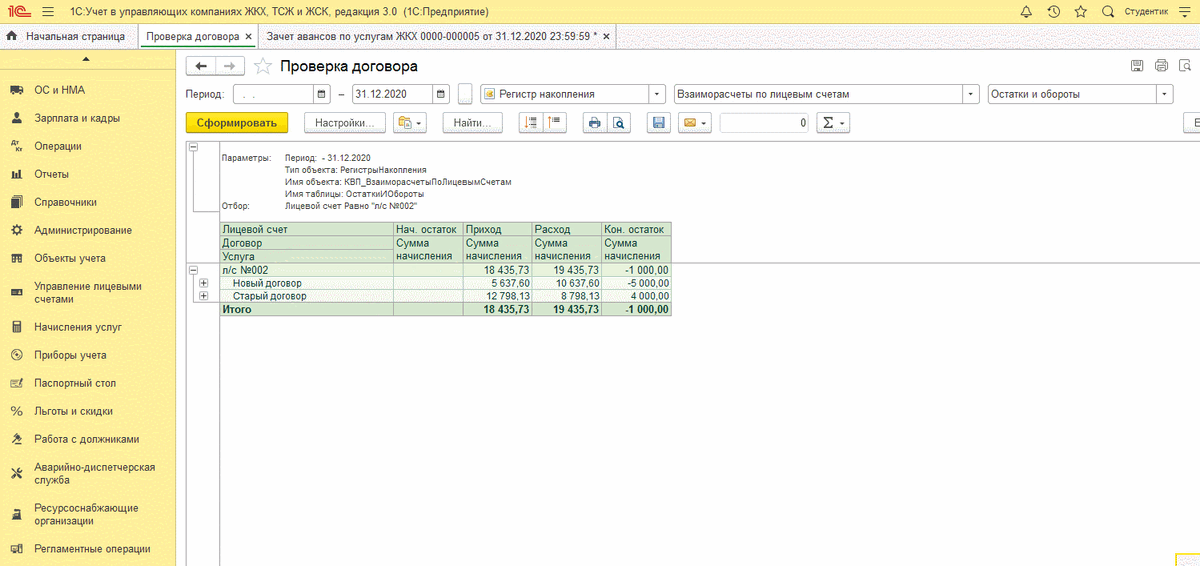Open the Зарплата и кадры section
This screenshot has width=1200, height=566.
point(77,118)
